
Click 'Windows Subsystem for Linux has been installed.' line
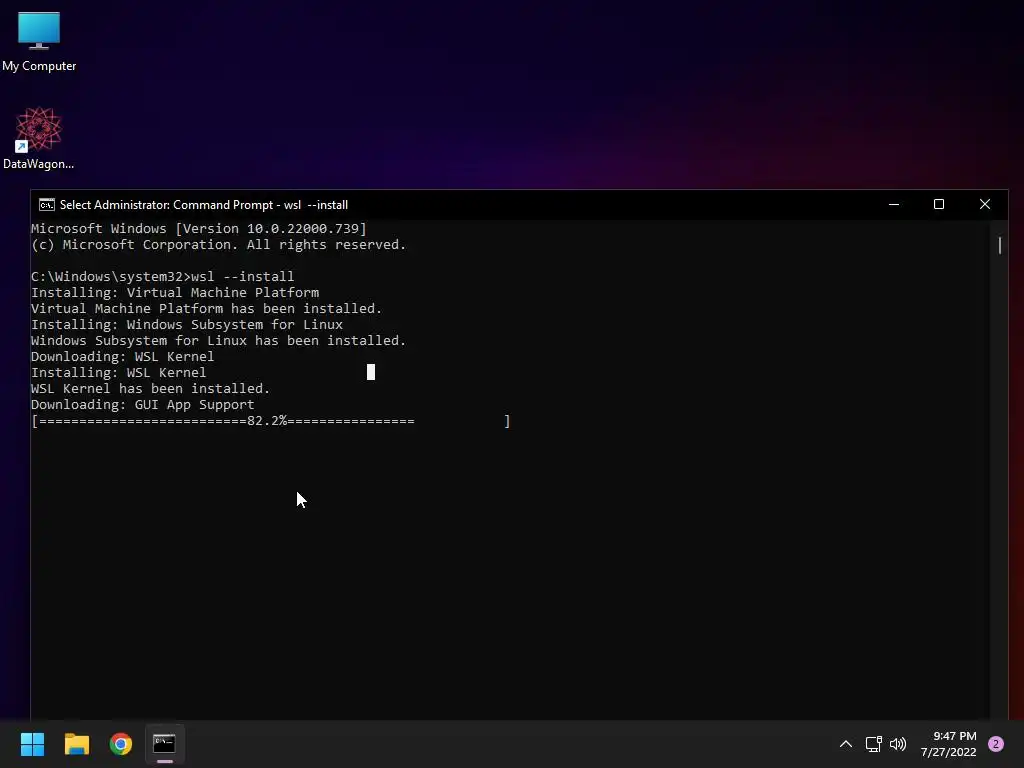tap(218, 341)
